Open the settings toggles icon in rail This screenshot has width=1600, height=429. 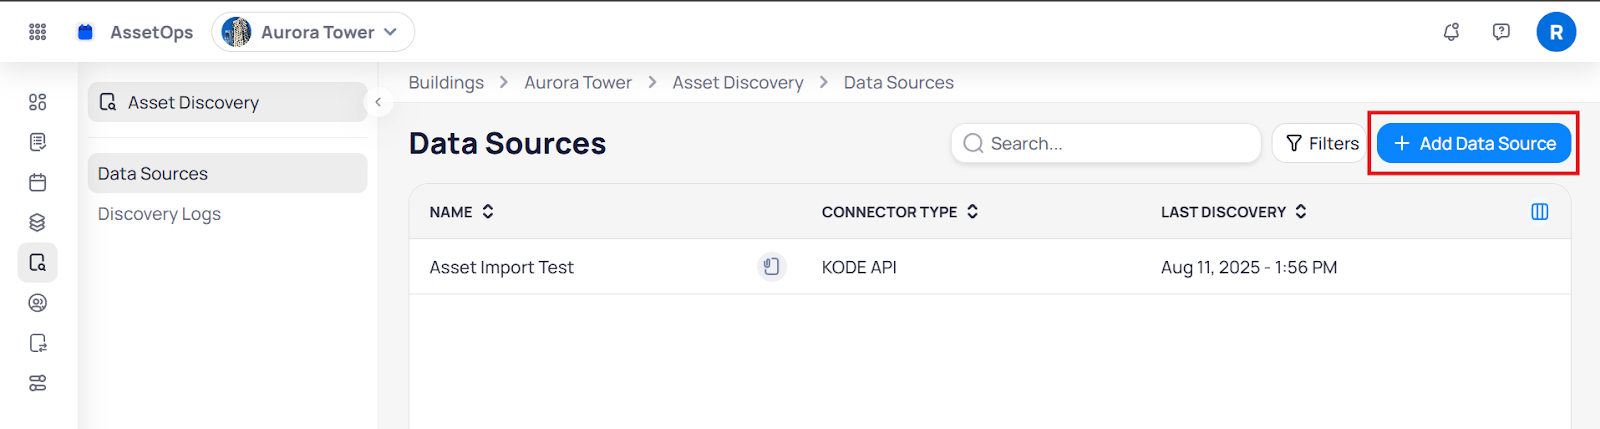(x=38, y=383)
